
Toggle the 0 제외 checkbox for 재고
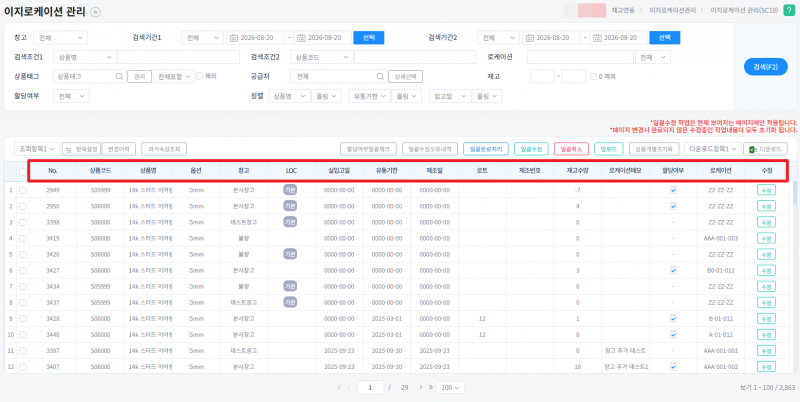[593, 77]
